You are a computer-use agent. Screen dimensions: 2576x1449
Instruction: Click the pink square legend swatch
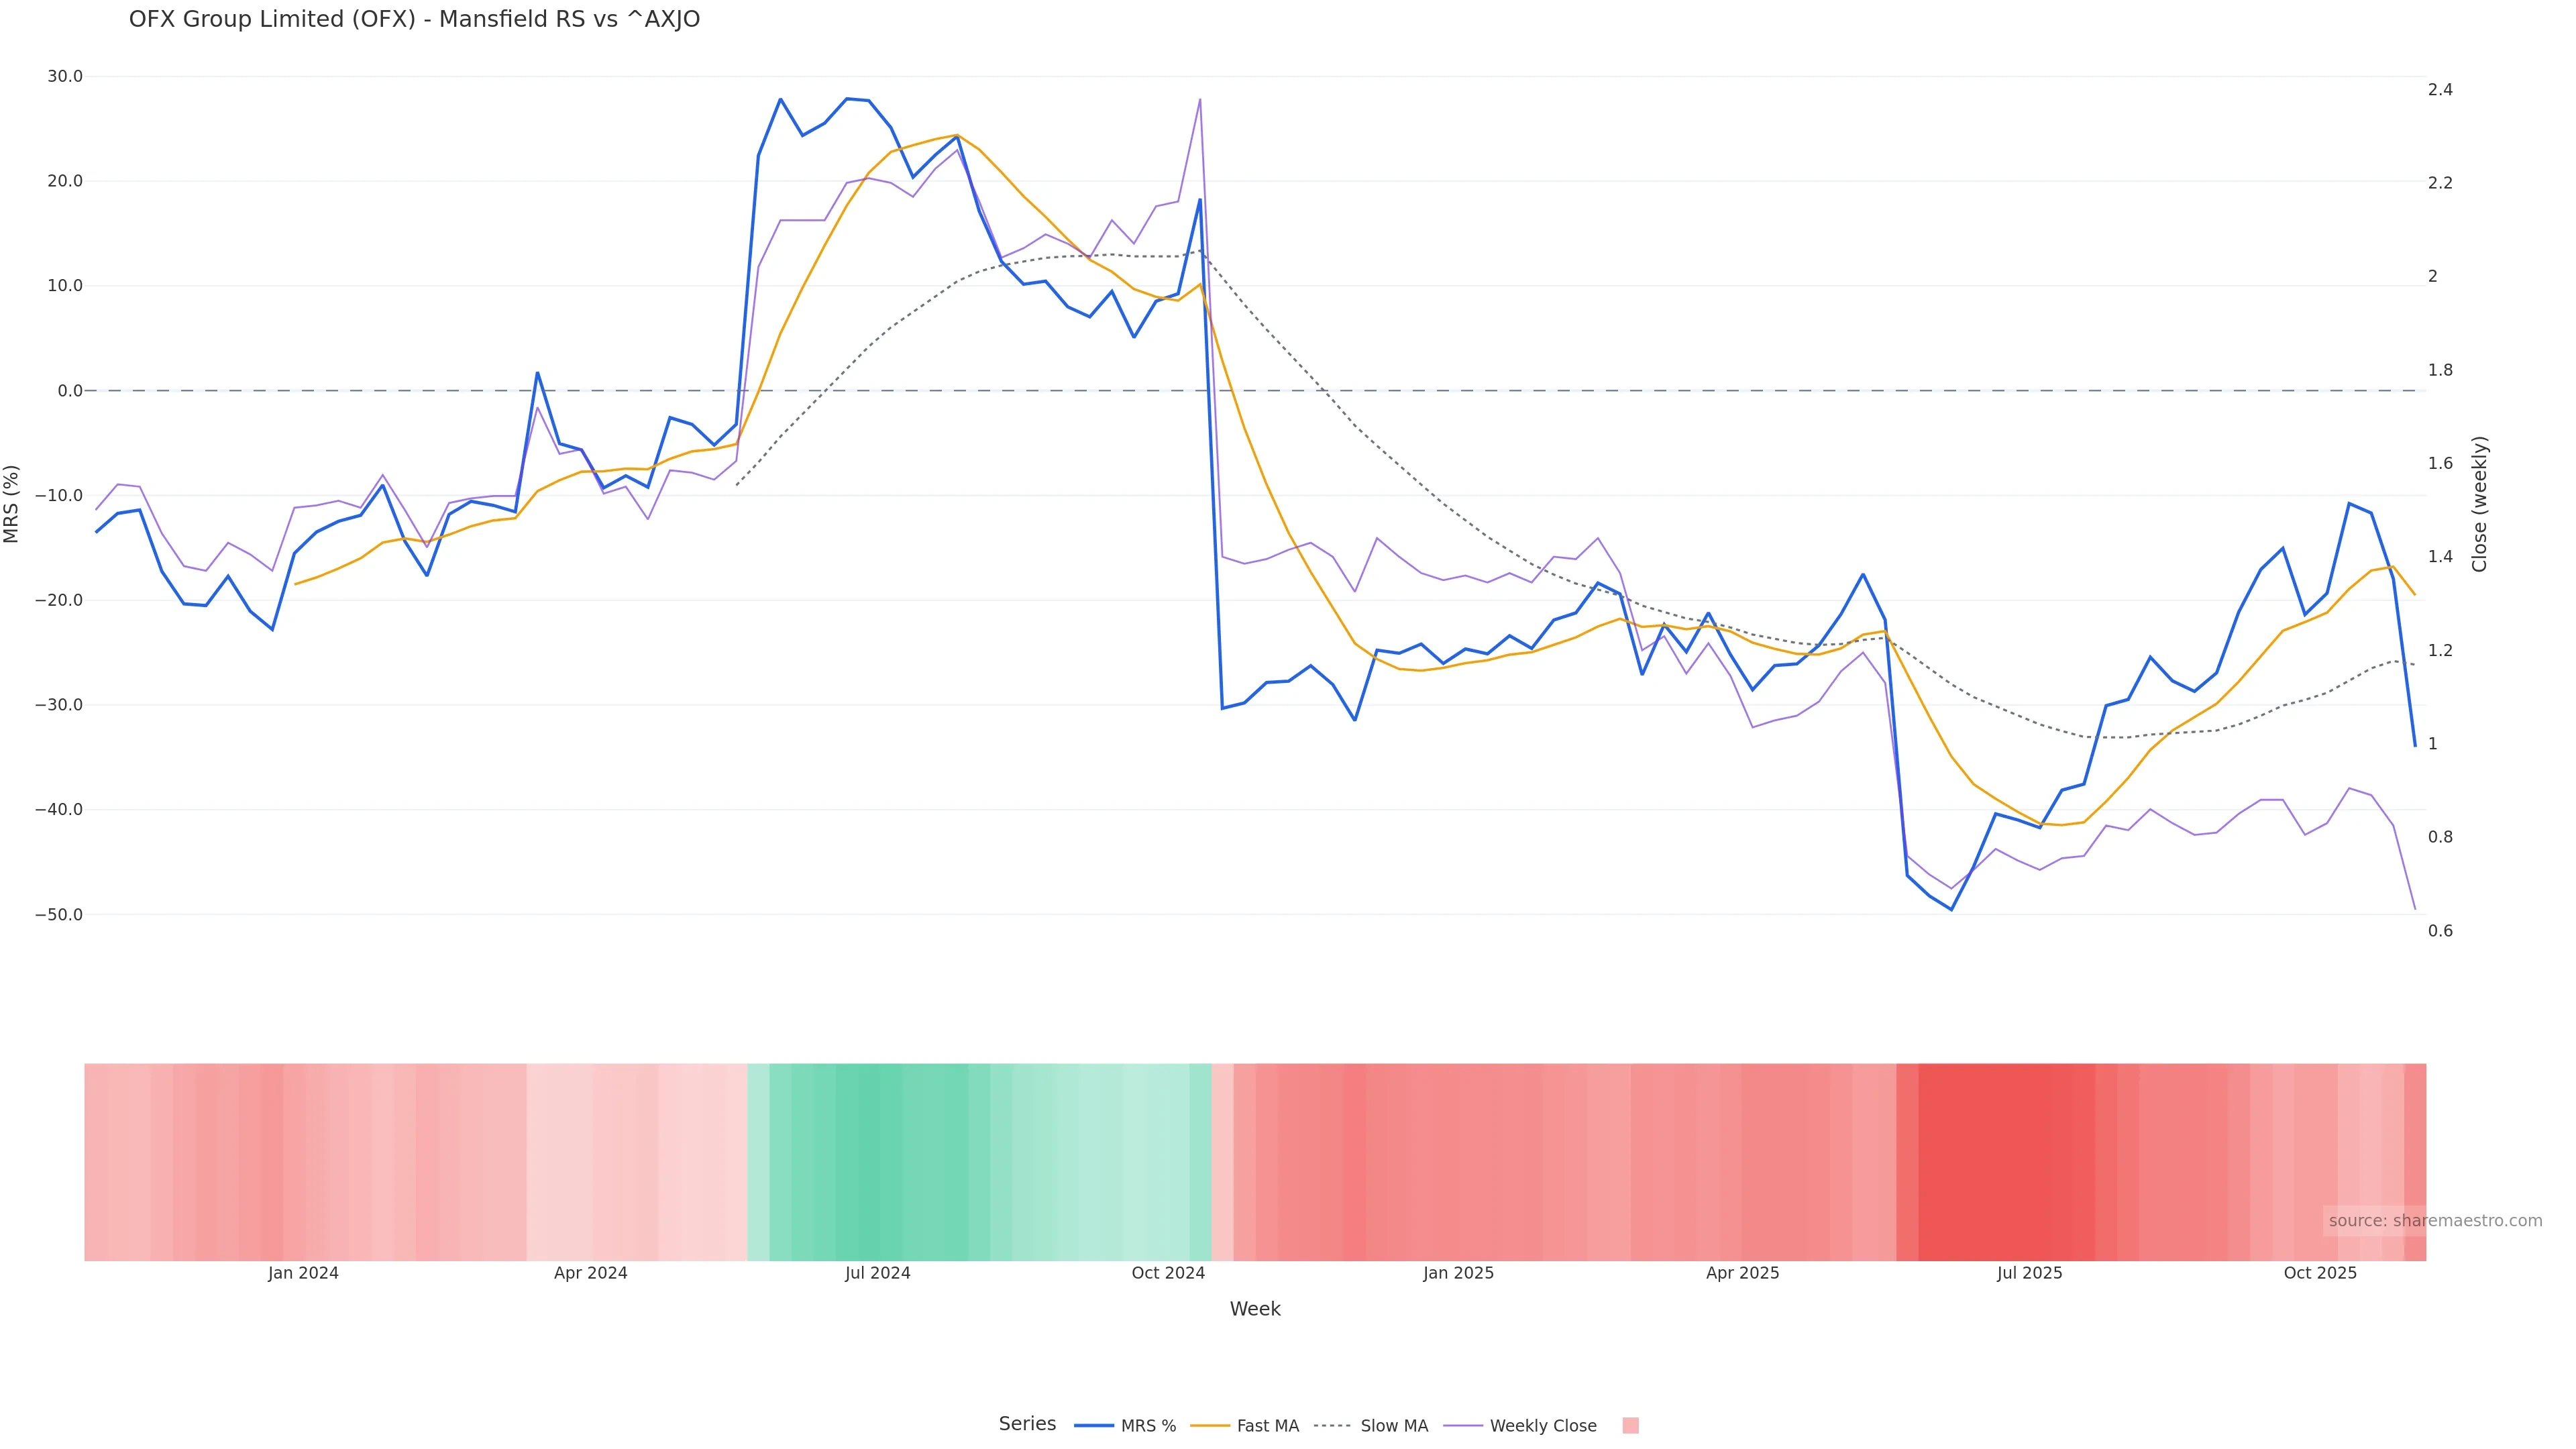pos(1630,1425)
